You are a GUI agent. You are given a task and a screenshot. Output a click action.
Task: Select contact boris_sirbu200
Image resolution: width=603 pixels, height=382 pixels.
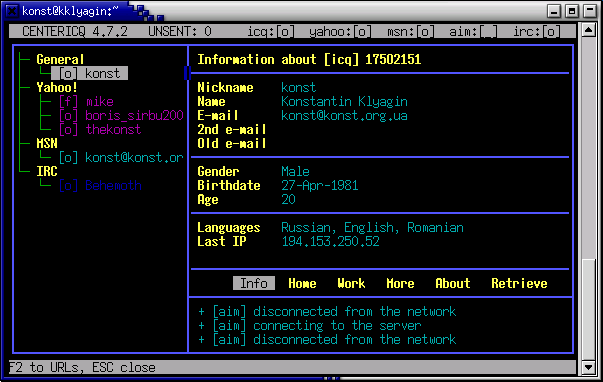click(x=121, y=115)
